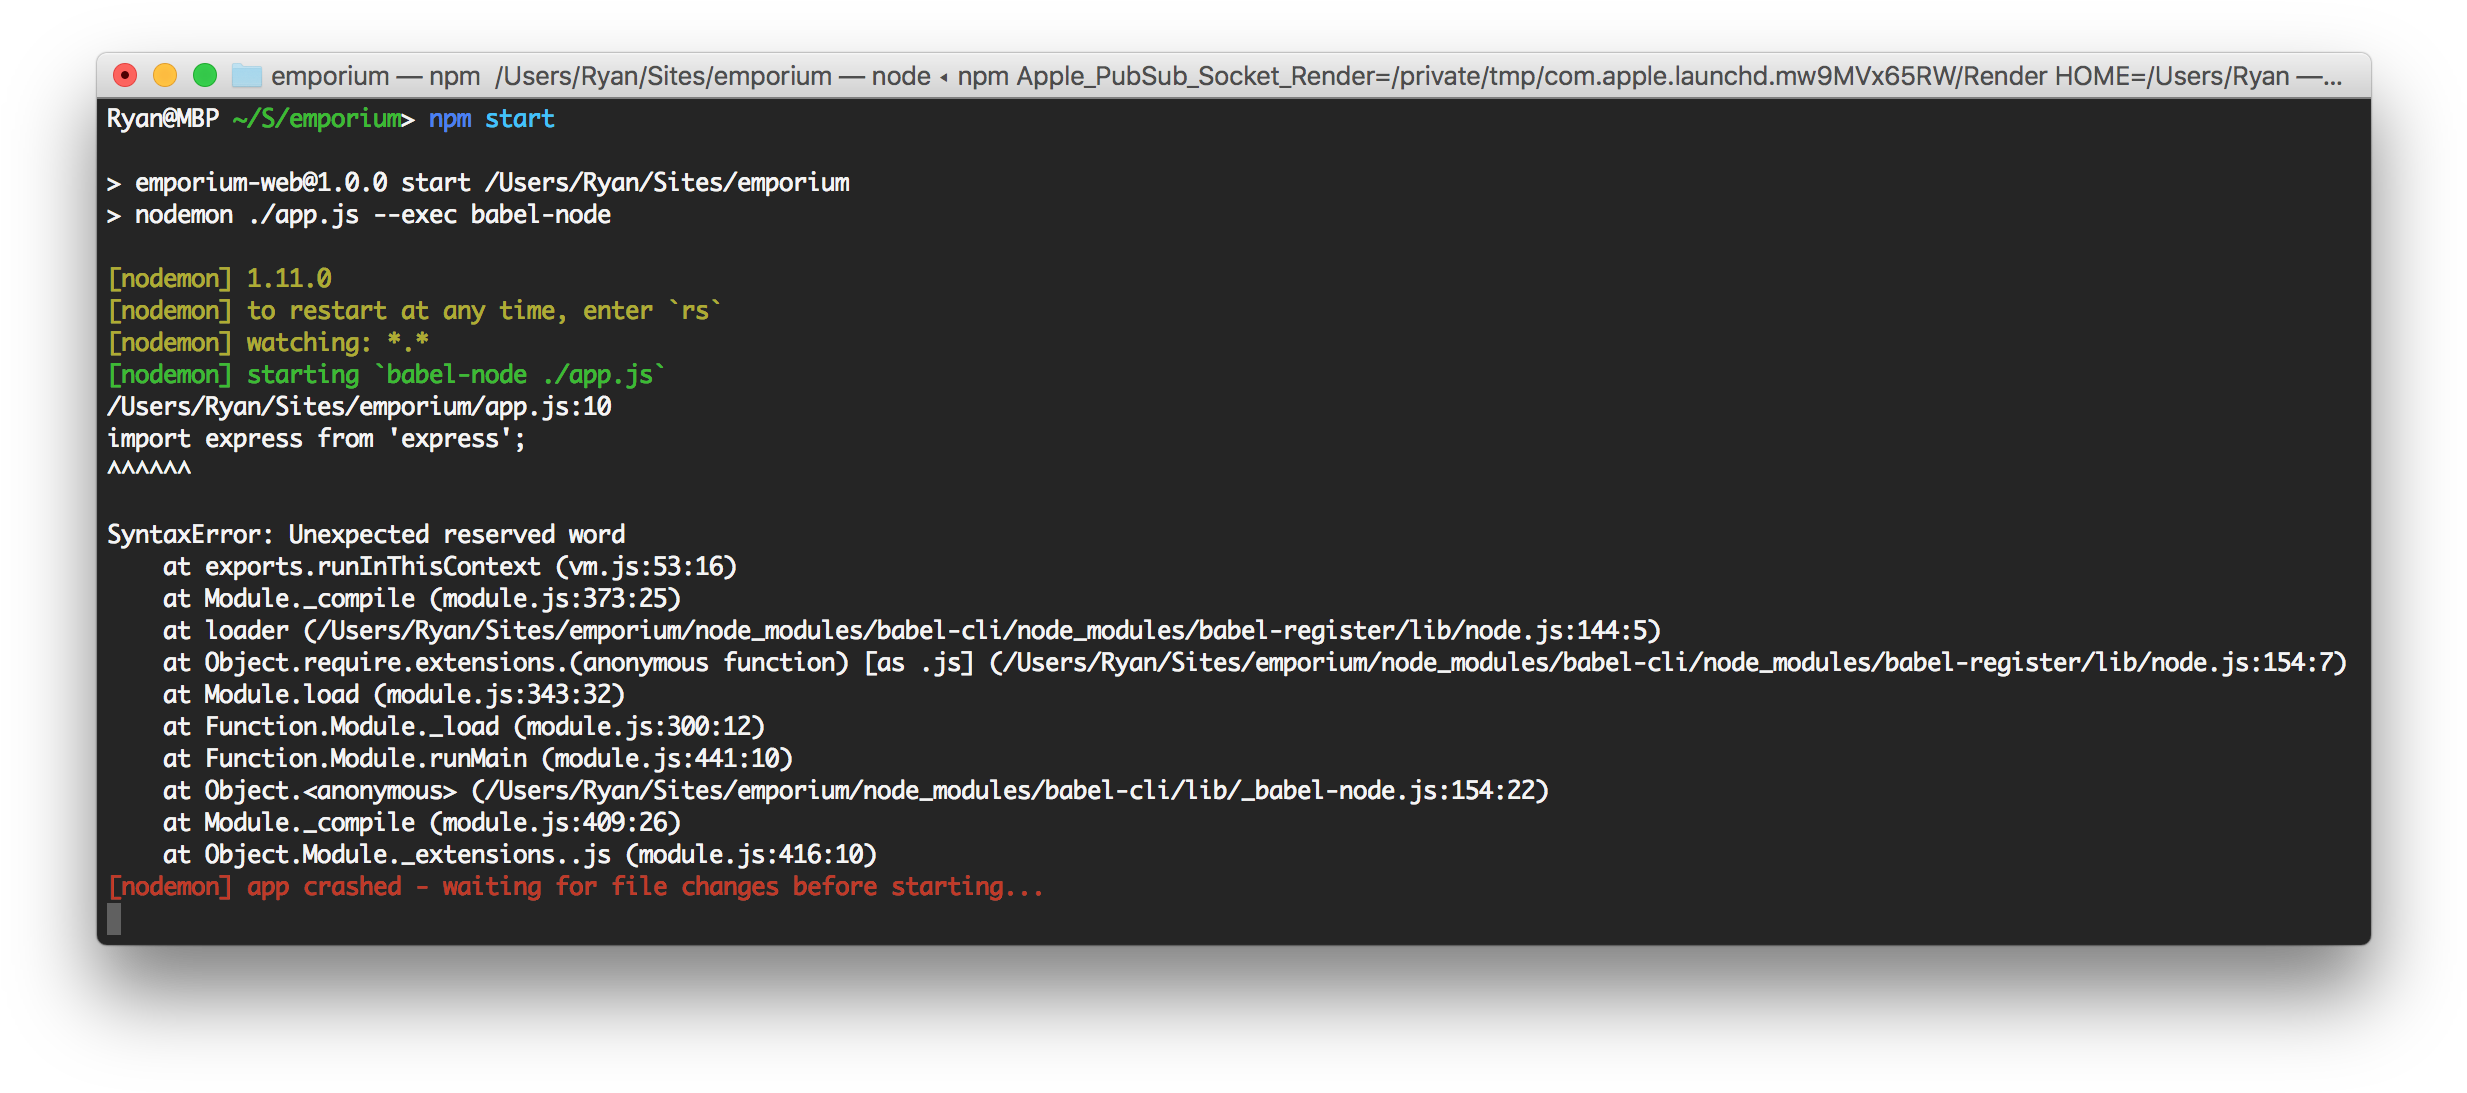Click the 'npm start' command text

491,119
